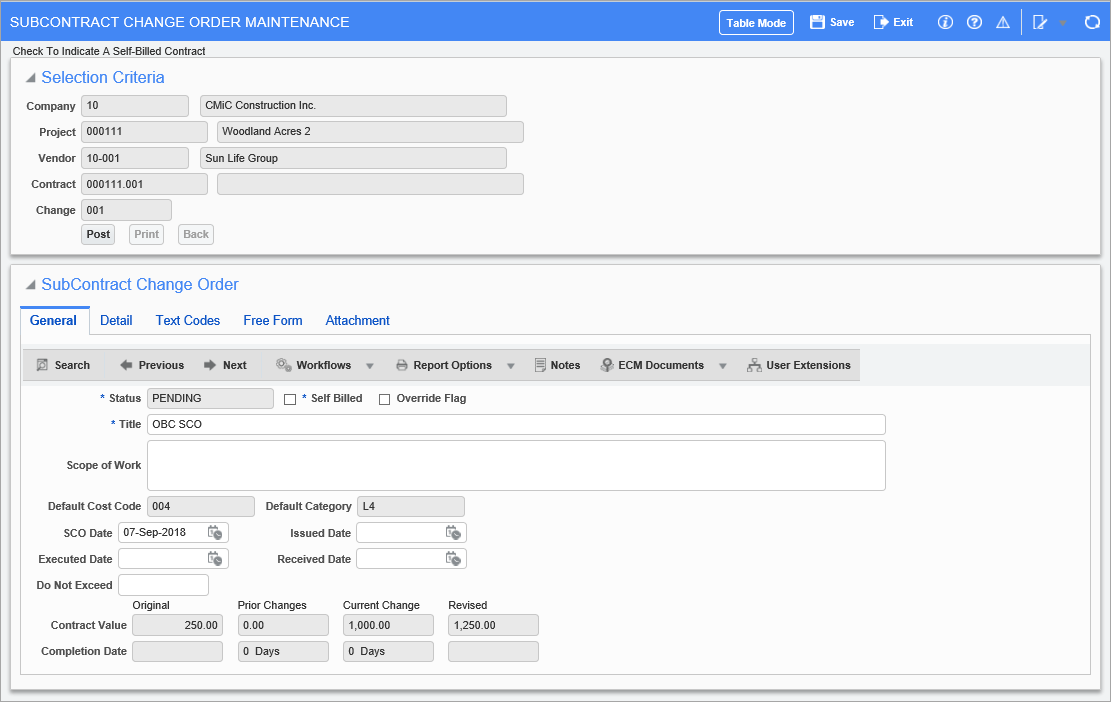
Task: Click the Exit label in header
Action: tap(903, 22)
